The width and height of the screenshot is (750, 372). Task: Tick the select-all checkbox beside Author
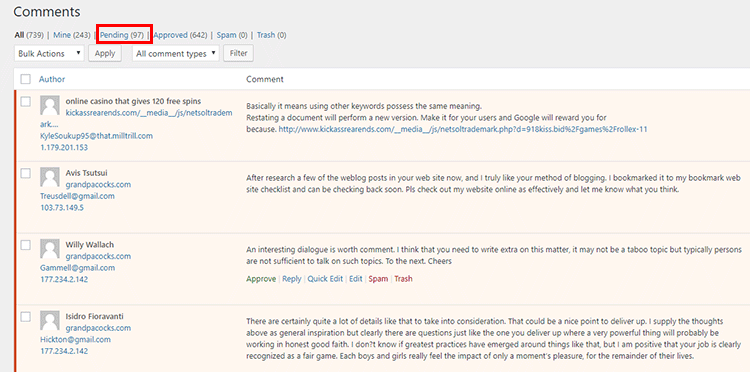tap(26, 79)
